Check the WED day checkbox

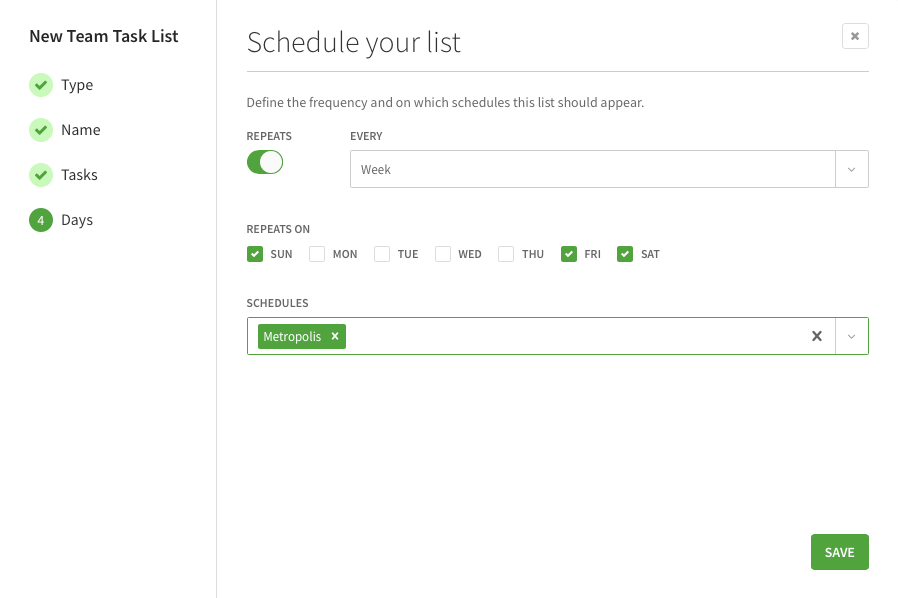(443, 254)
